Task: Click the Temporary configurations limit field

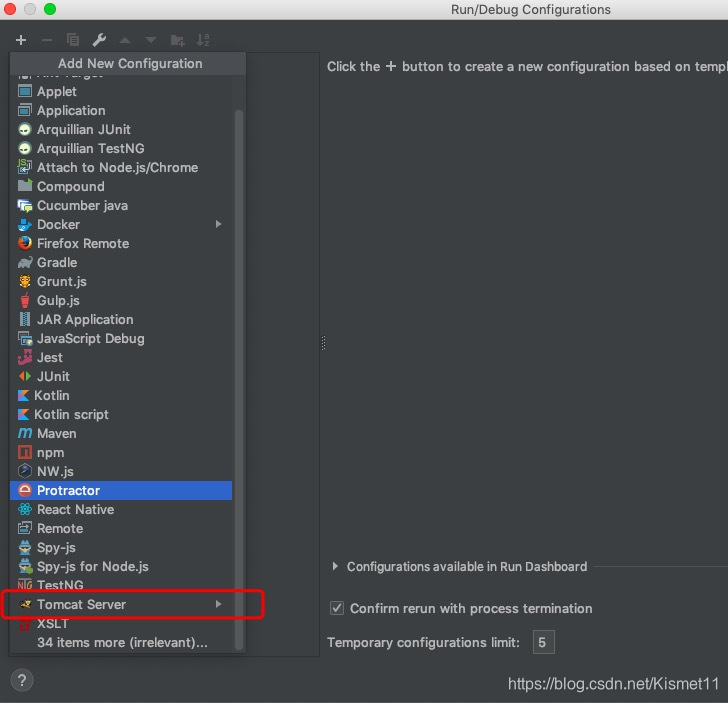Action: click(x=544, y=642)
